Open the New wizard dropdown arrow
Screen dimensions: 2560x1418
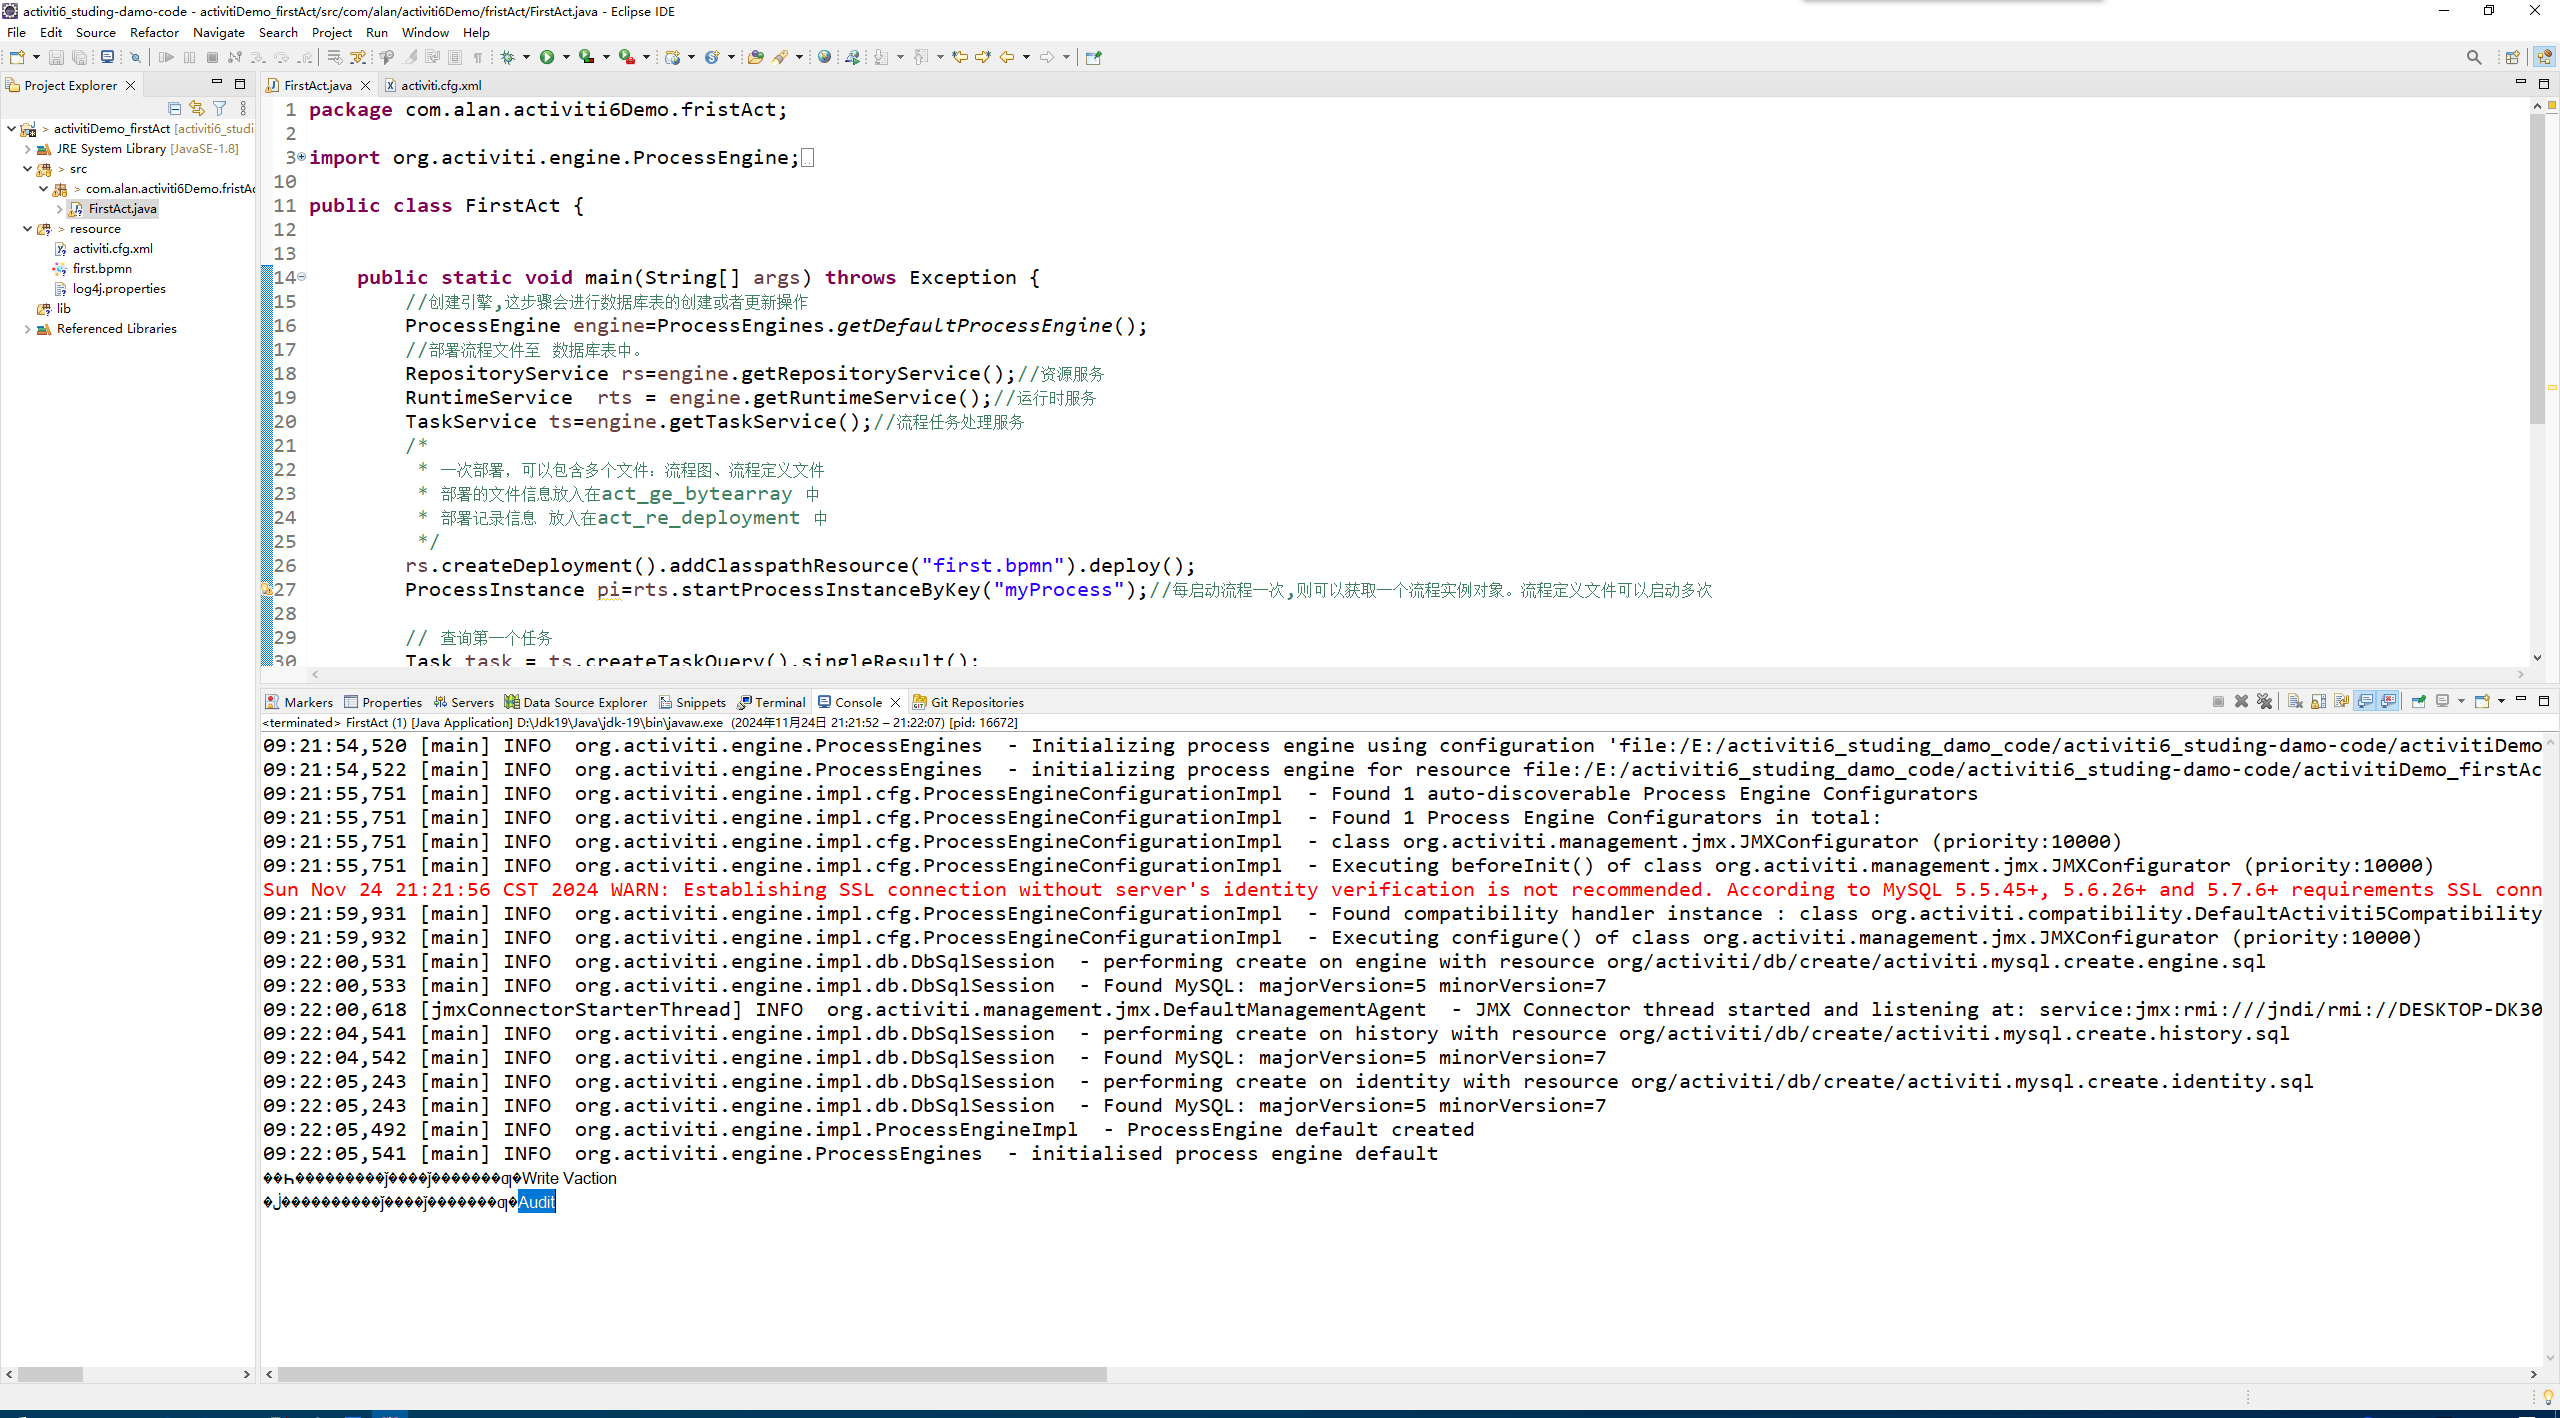(x=36, y=57)
